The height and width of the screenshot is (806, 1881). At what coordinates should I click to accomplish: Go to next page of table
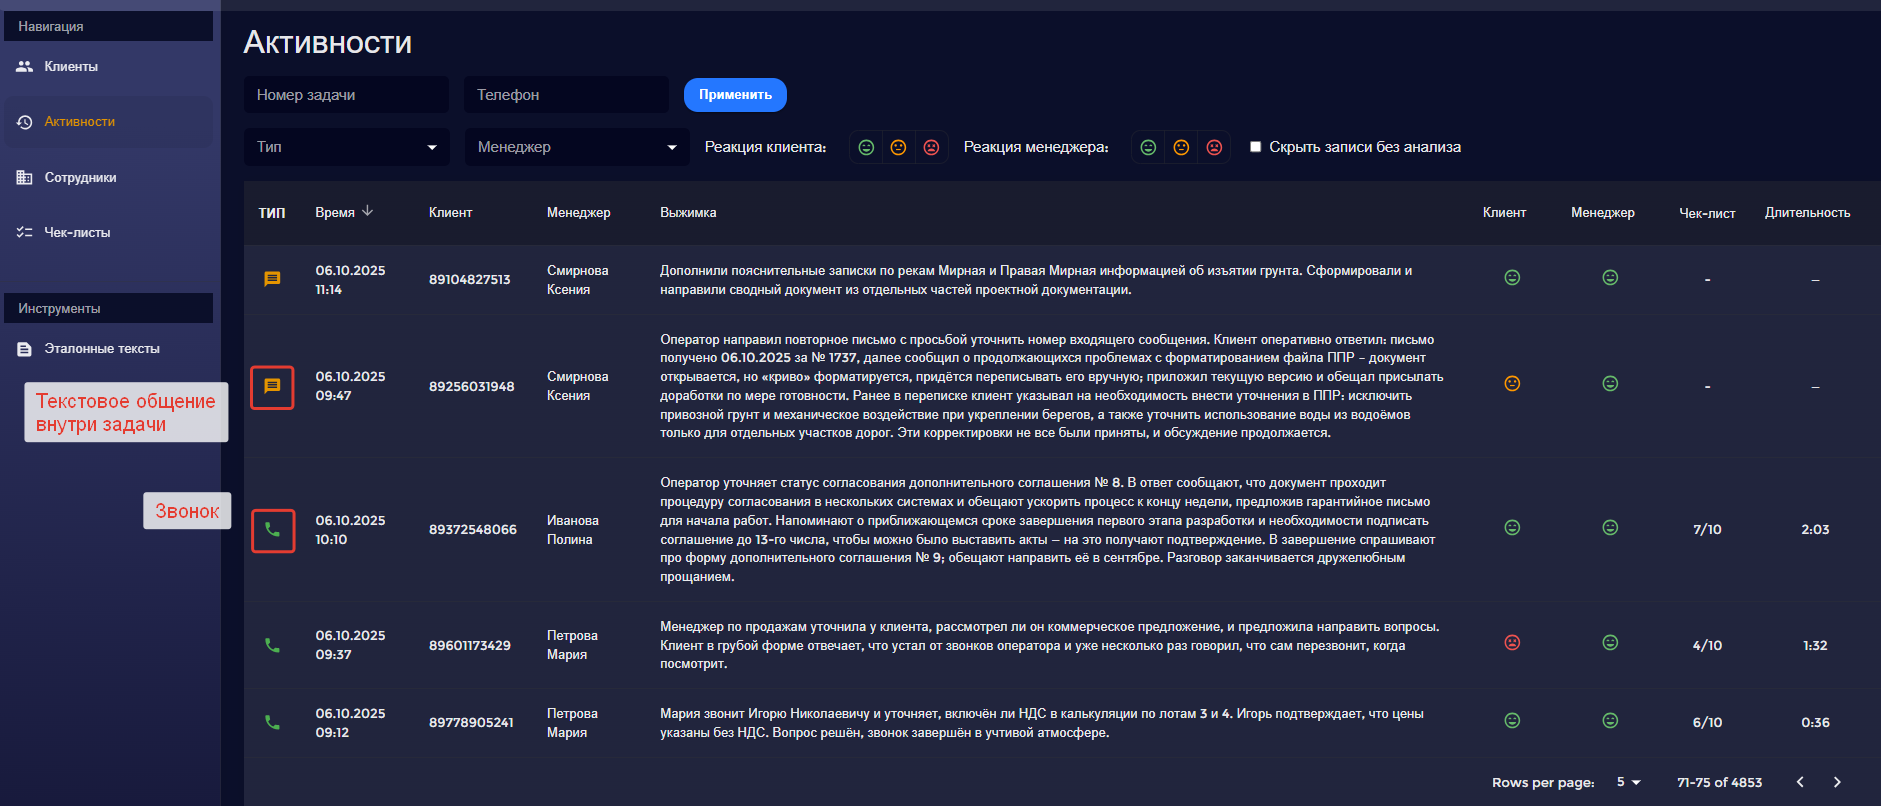[1837, 782]
